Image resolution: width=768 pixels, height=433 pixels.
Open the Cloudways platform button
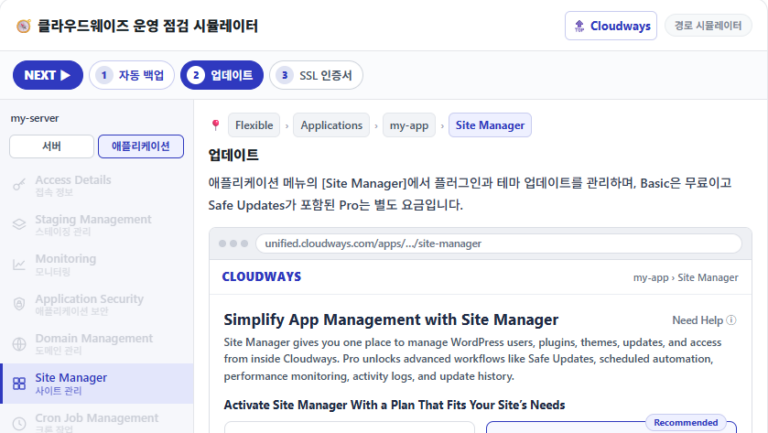pyautogui.click(x=611, y=26)
